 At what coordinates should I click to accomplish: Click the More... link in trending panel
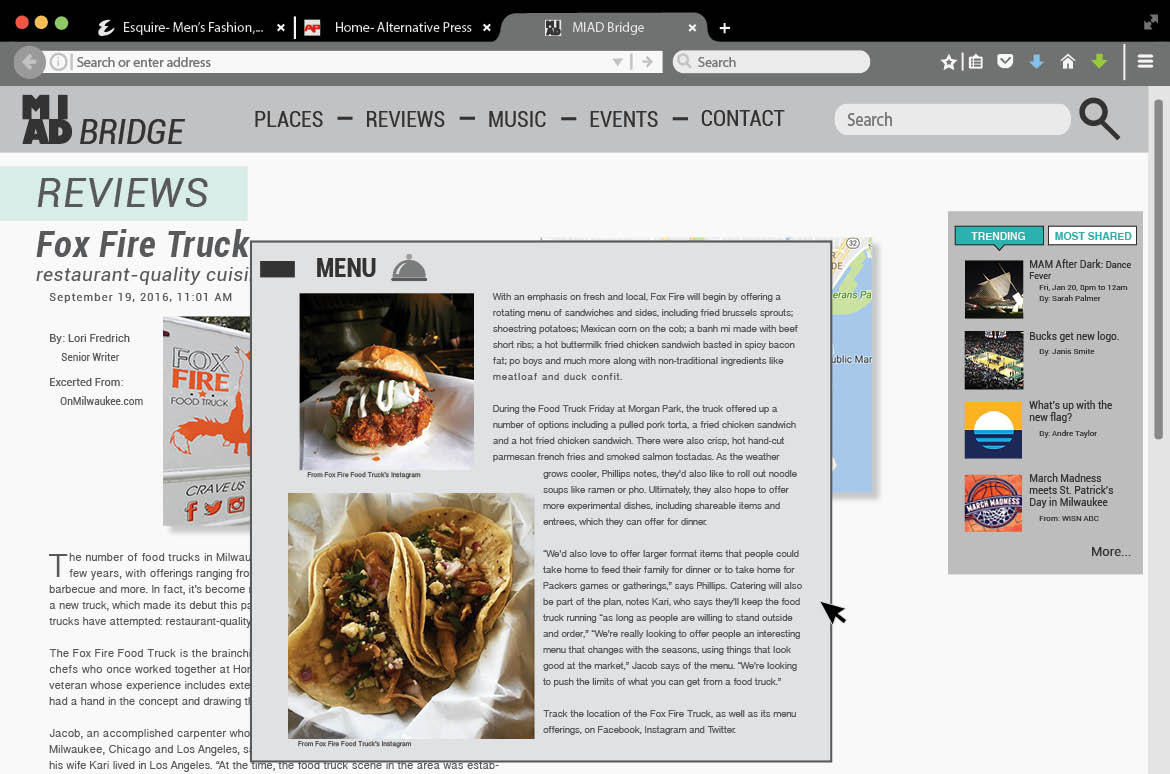click(1111, 552)
